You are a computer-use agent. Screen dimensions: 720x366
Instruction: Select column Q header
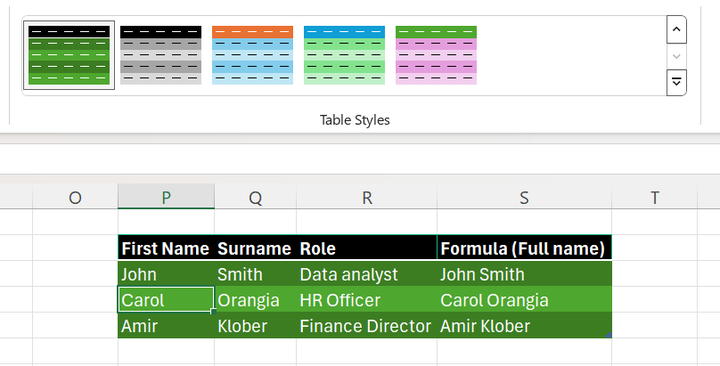pos(255,197)
